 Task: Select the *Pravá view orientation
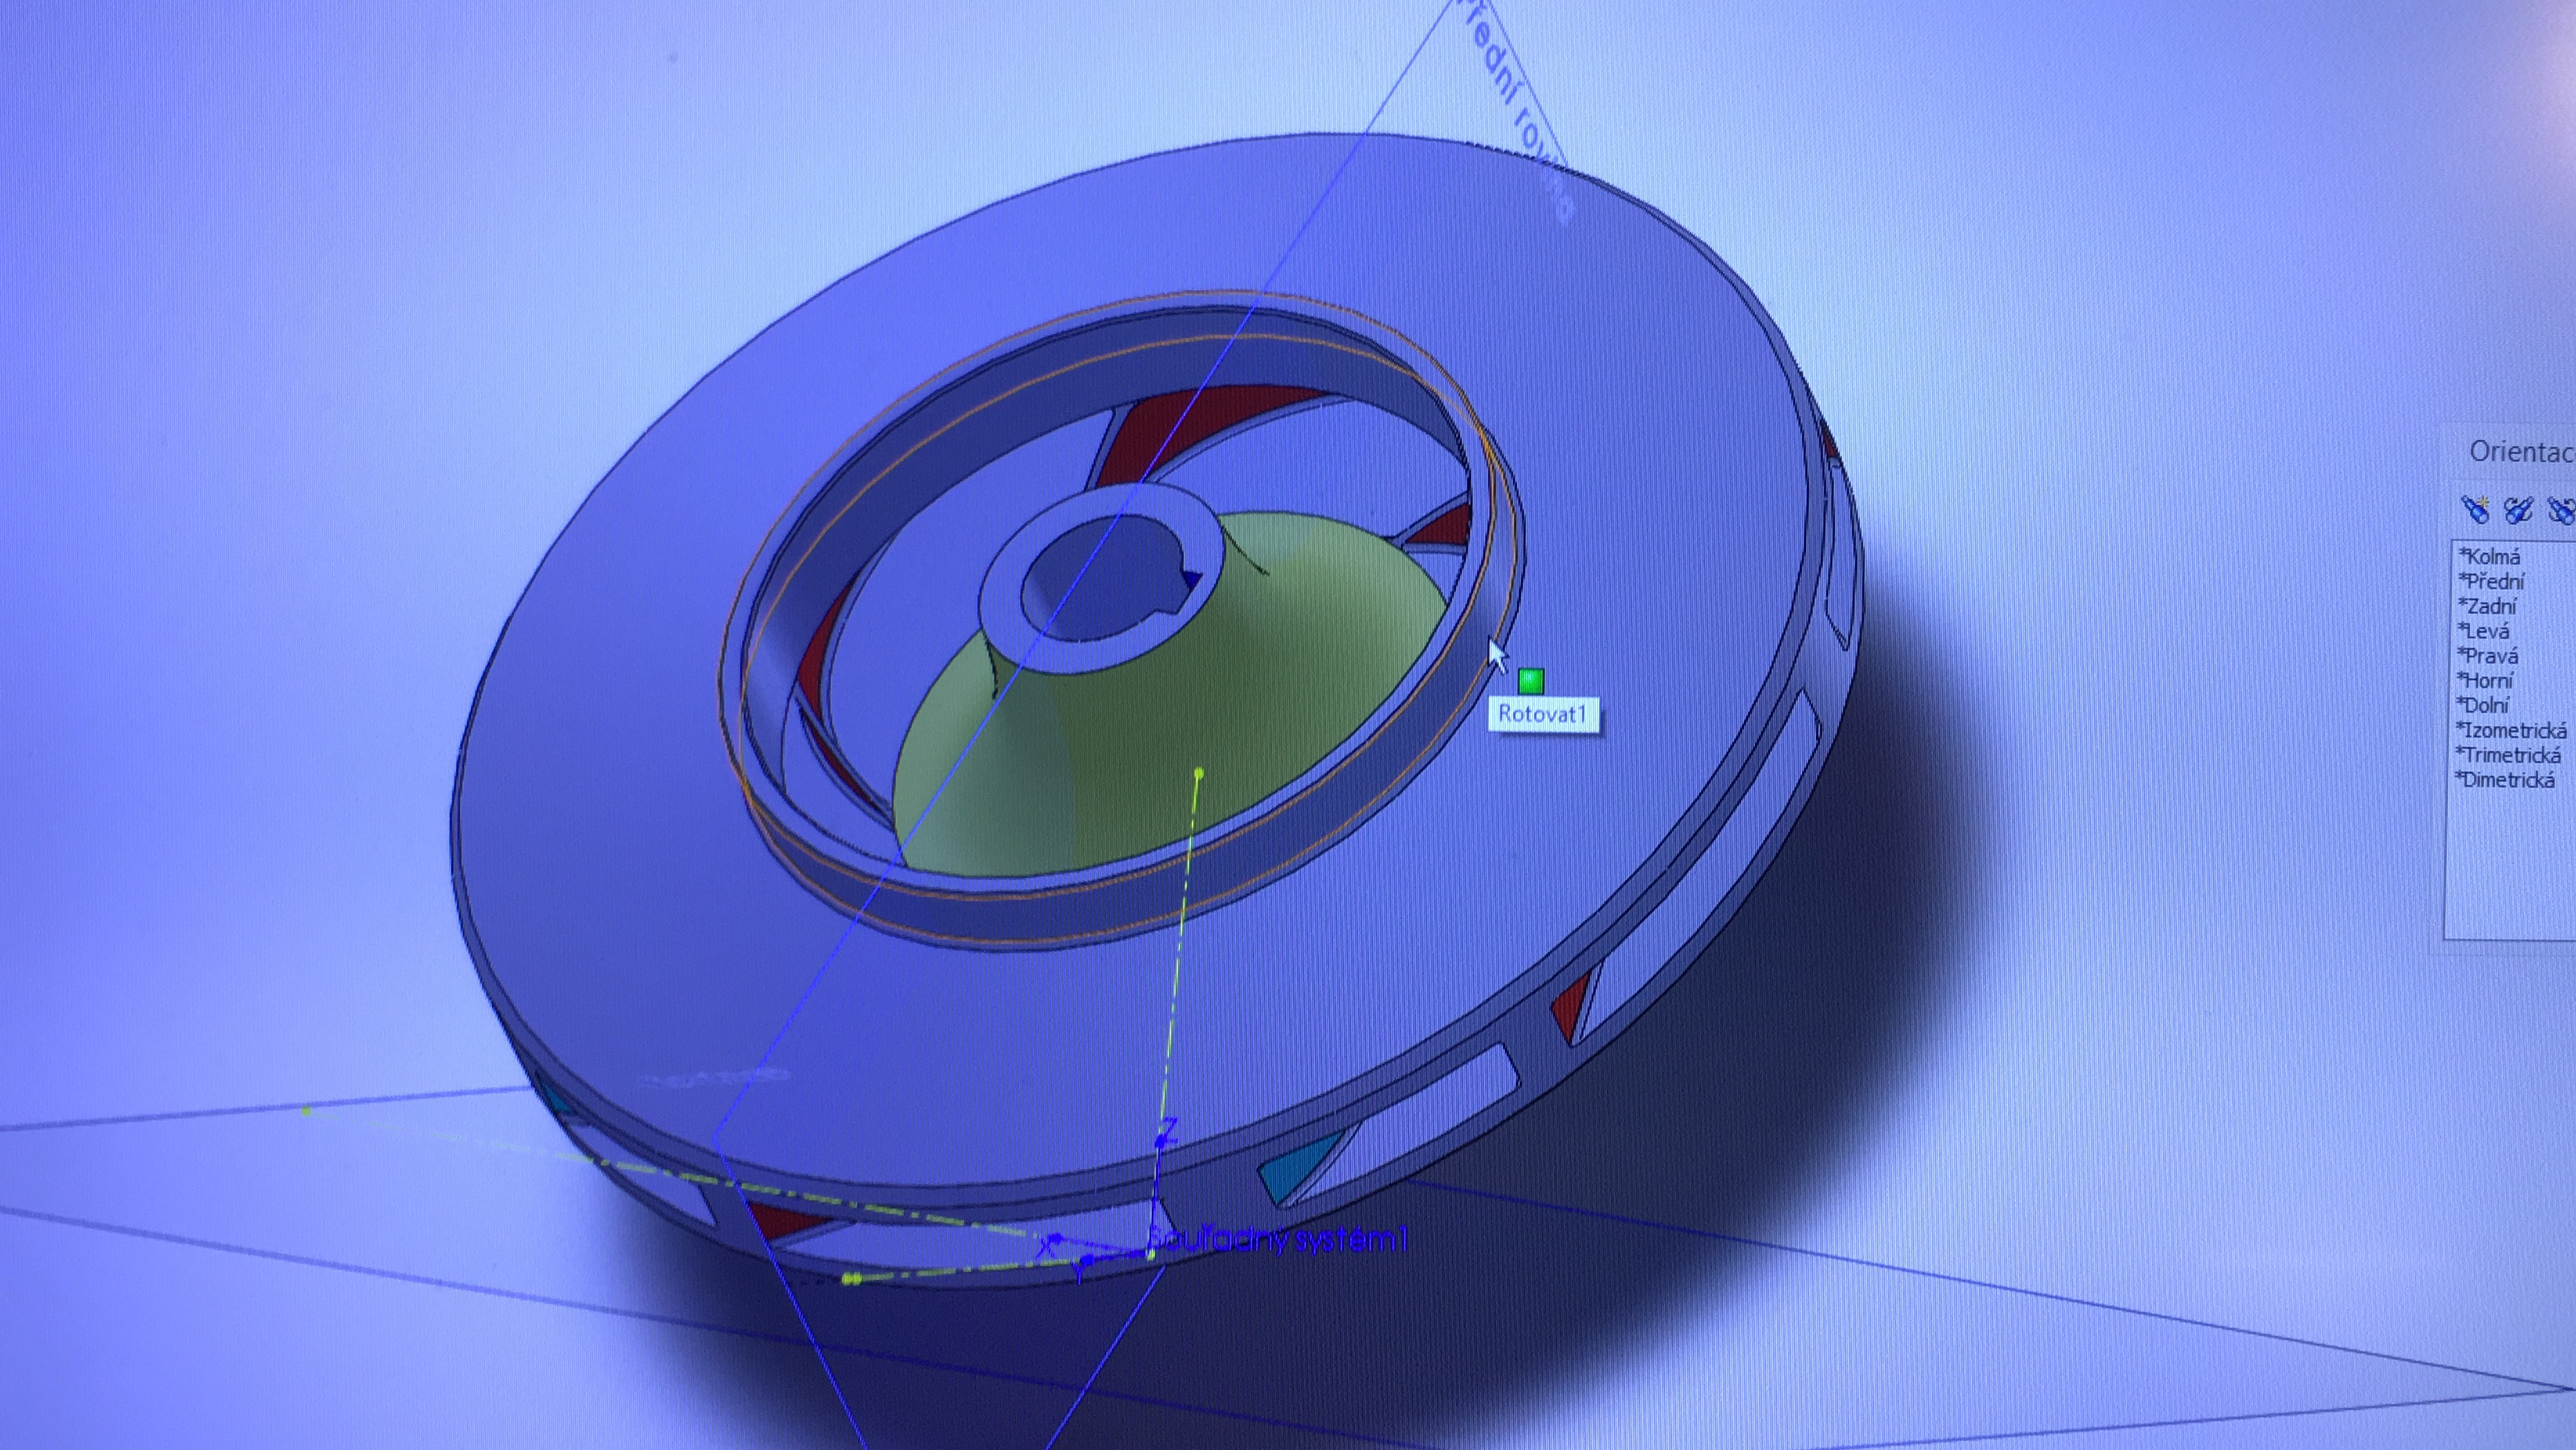coord(2488,656)
